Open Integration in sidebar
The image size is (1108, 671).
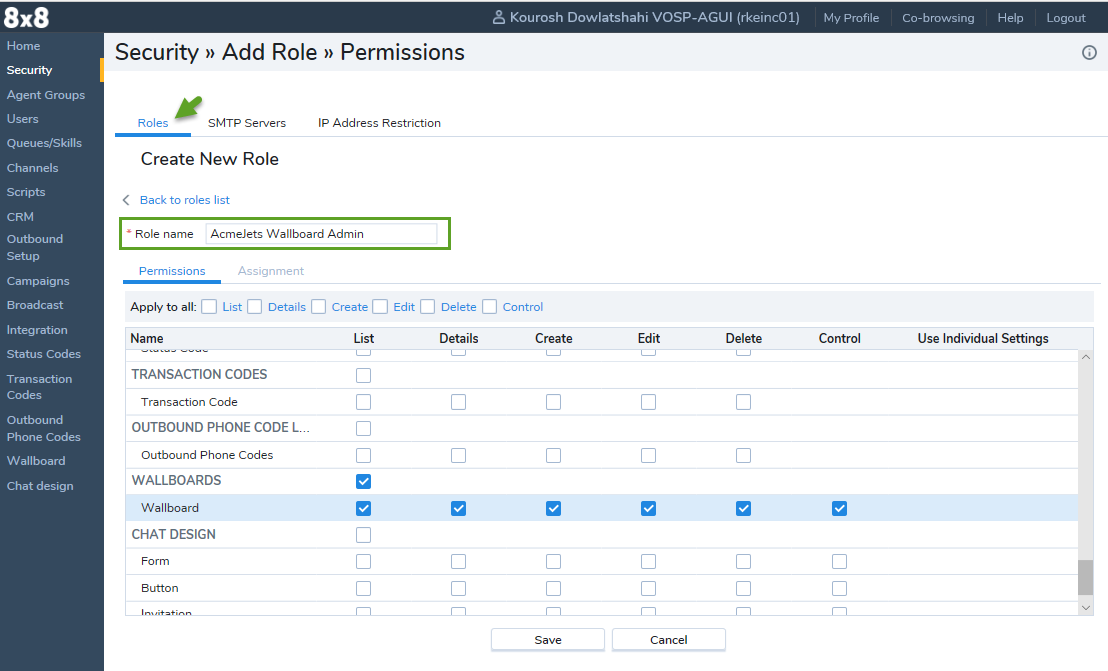pyautogui.click(x=37, y=330)
